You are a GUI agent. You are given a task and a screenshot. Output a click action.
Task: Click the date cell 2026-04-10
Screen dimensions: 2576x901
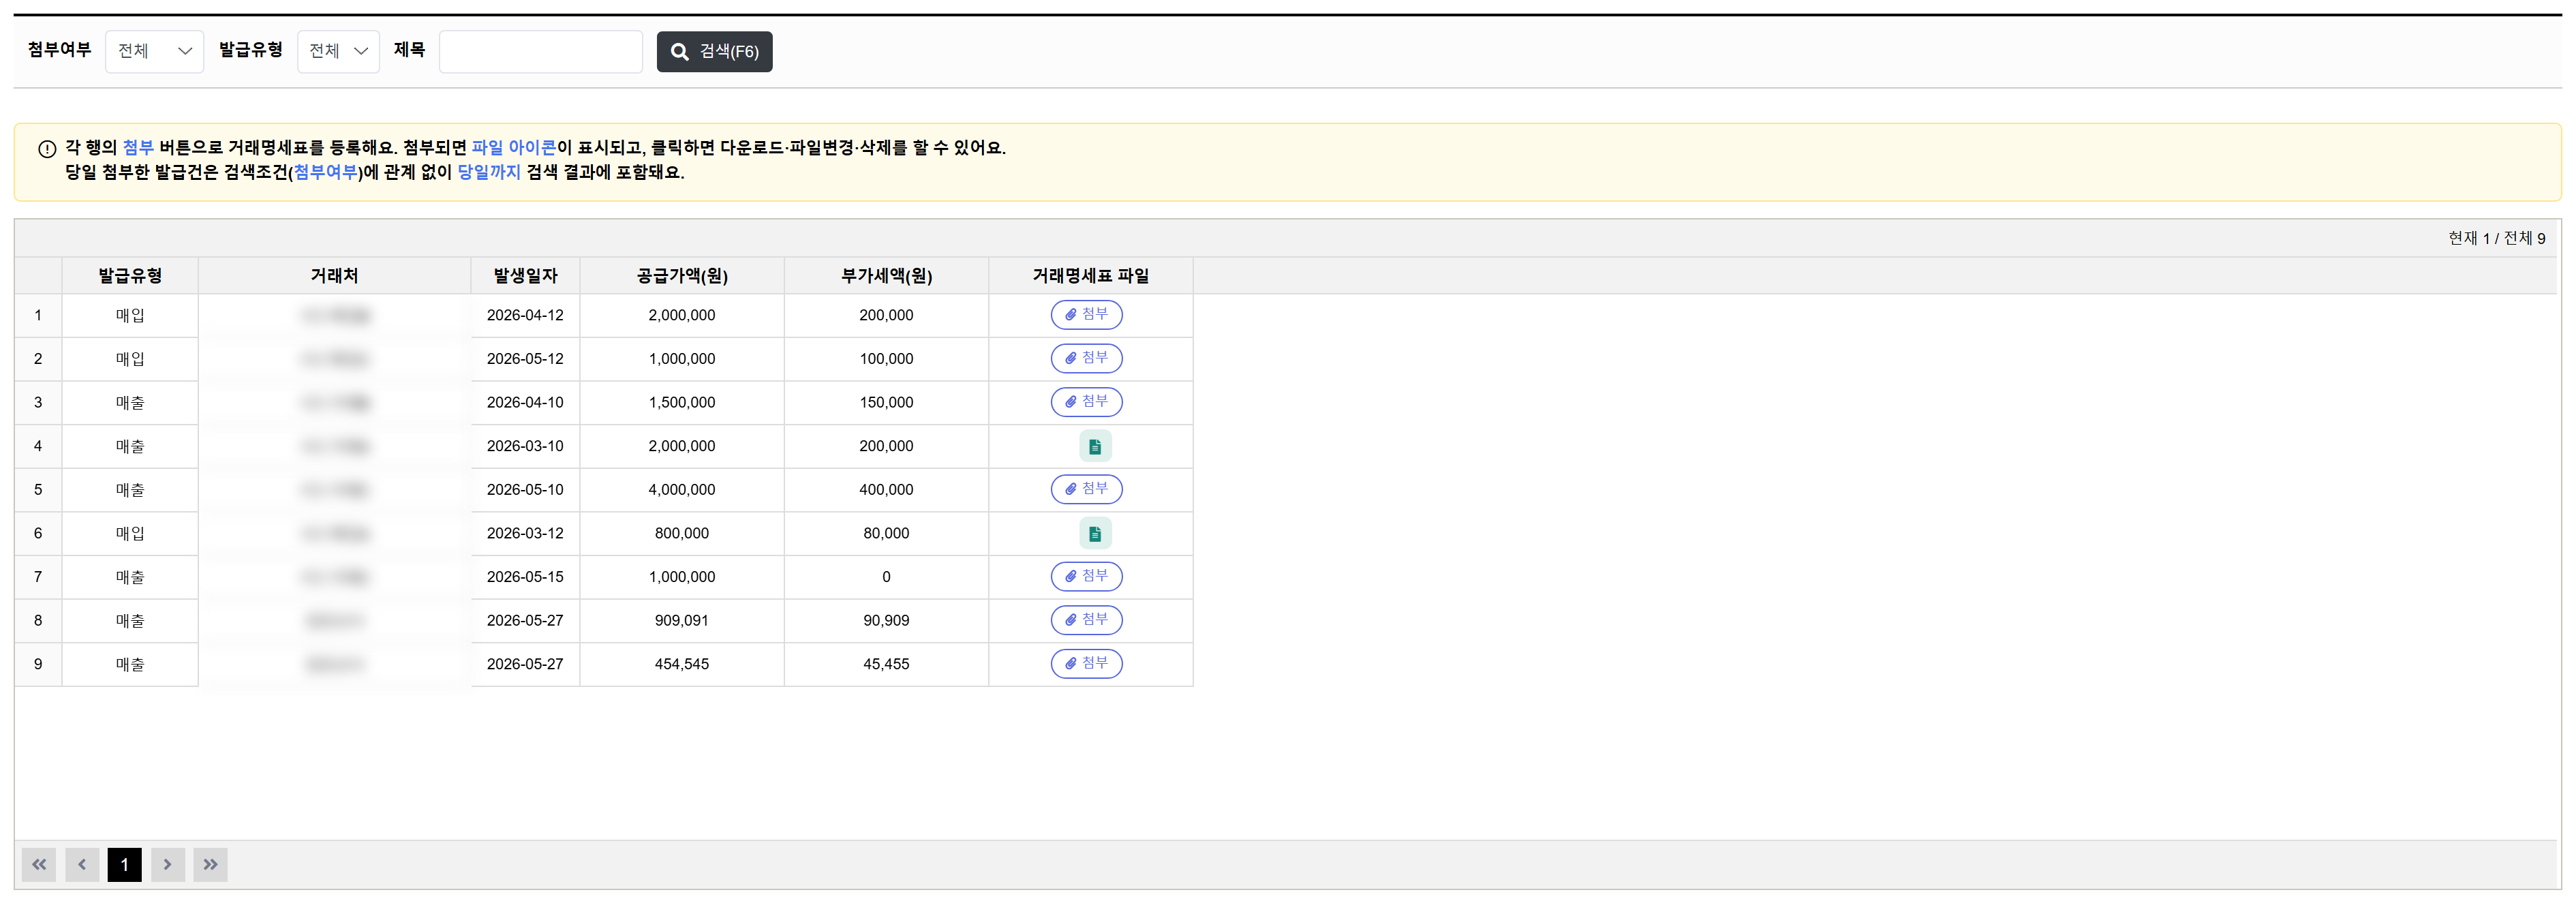525,402
